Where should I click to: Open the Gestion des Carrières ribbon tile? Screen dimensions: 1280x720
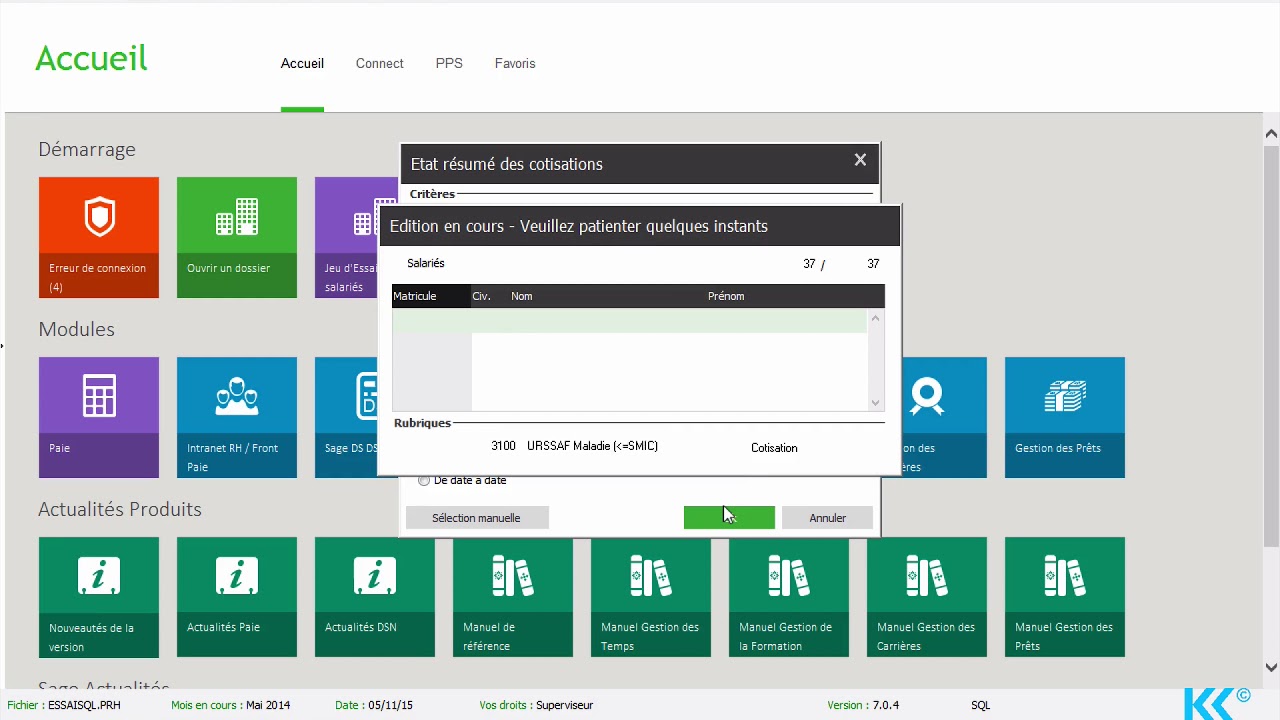[943, 417]
